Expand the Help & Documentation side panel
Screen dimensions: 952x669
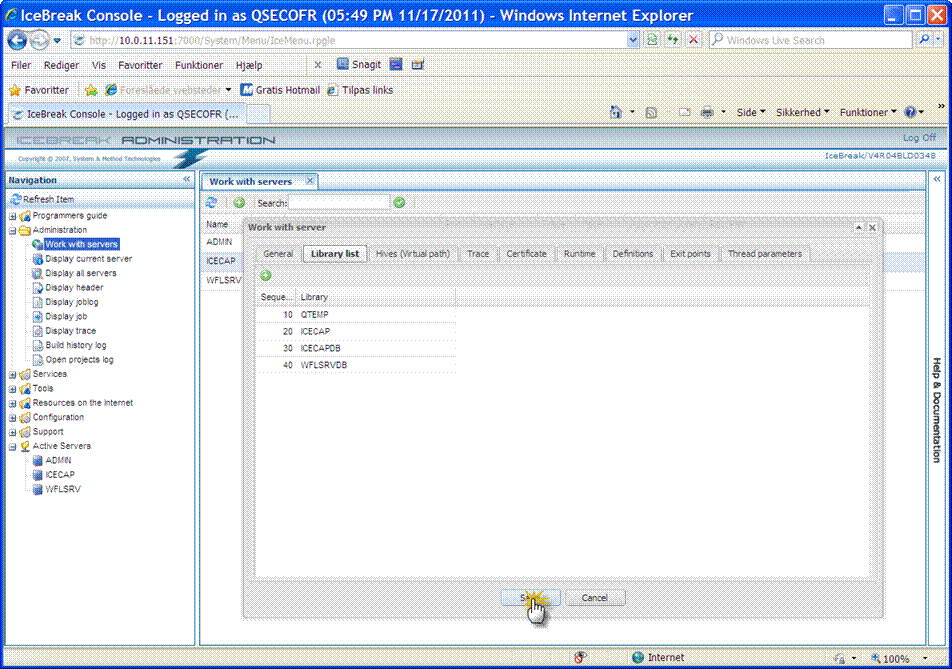click(937, 179)
